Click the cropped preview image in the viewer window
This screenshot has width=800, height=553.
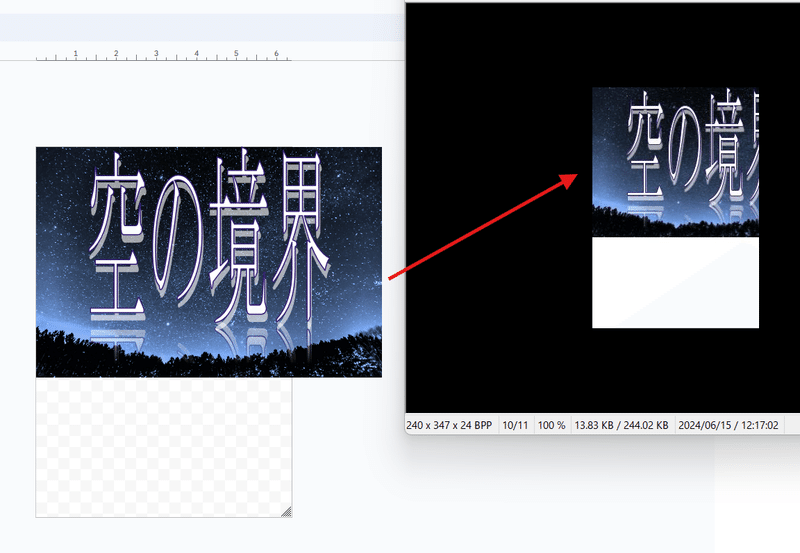tap(675, 208)
